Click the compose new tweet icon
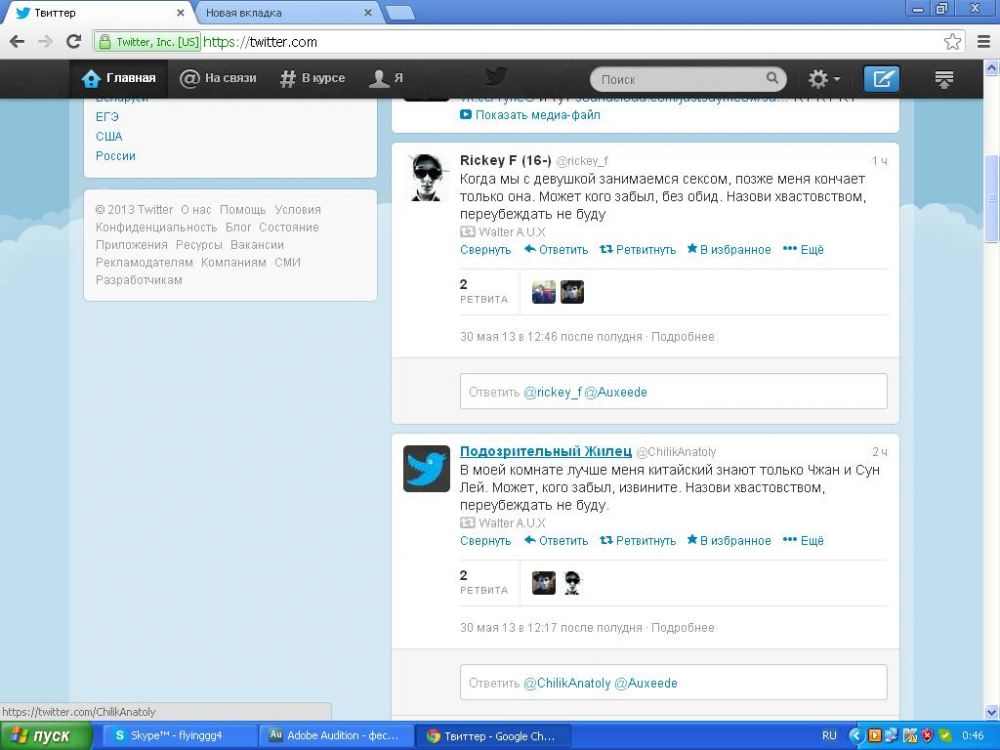The image size is (1000, 750). 881,79
